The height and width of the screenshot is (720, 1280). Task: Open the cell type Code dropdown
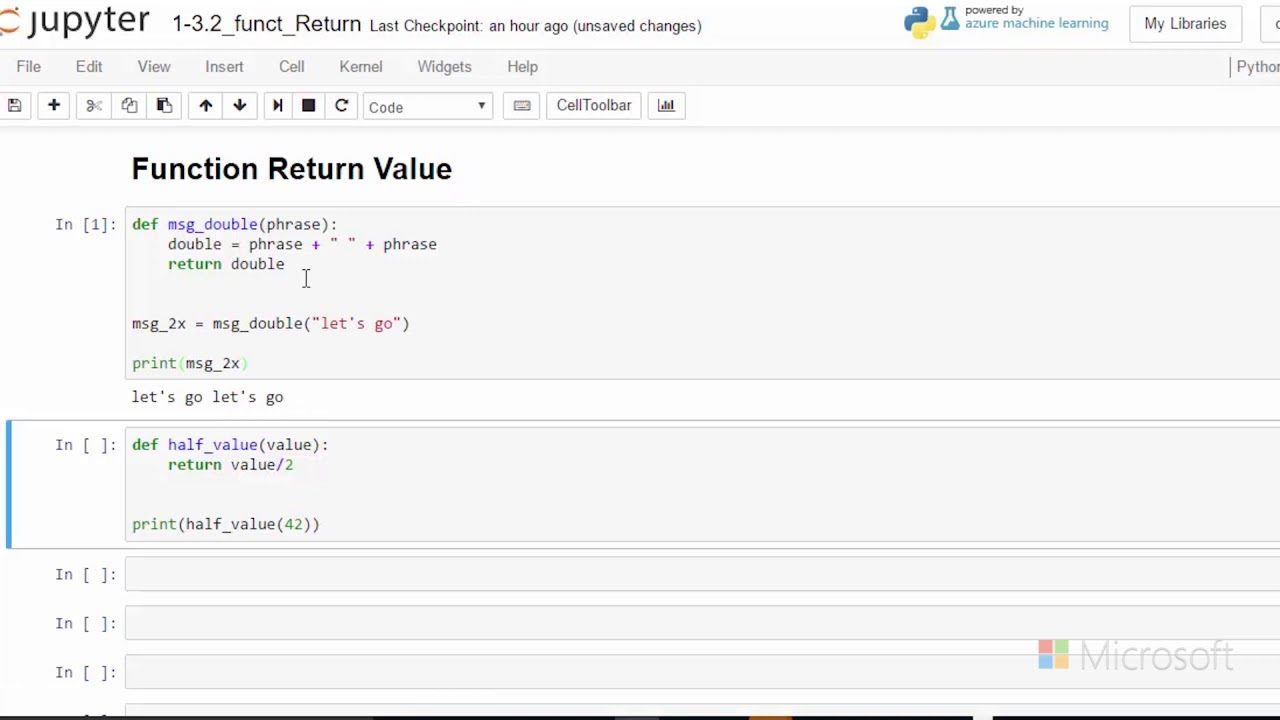(428, 106)
